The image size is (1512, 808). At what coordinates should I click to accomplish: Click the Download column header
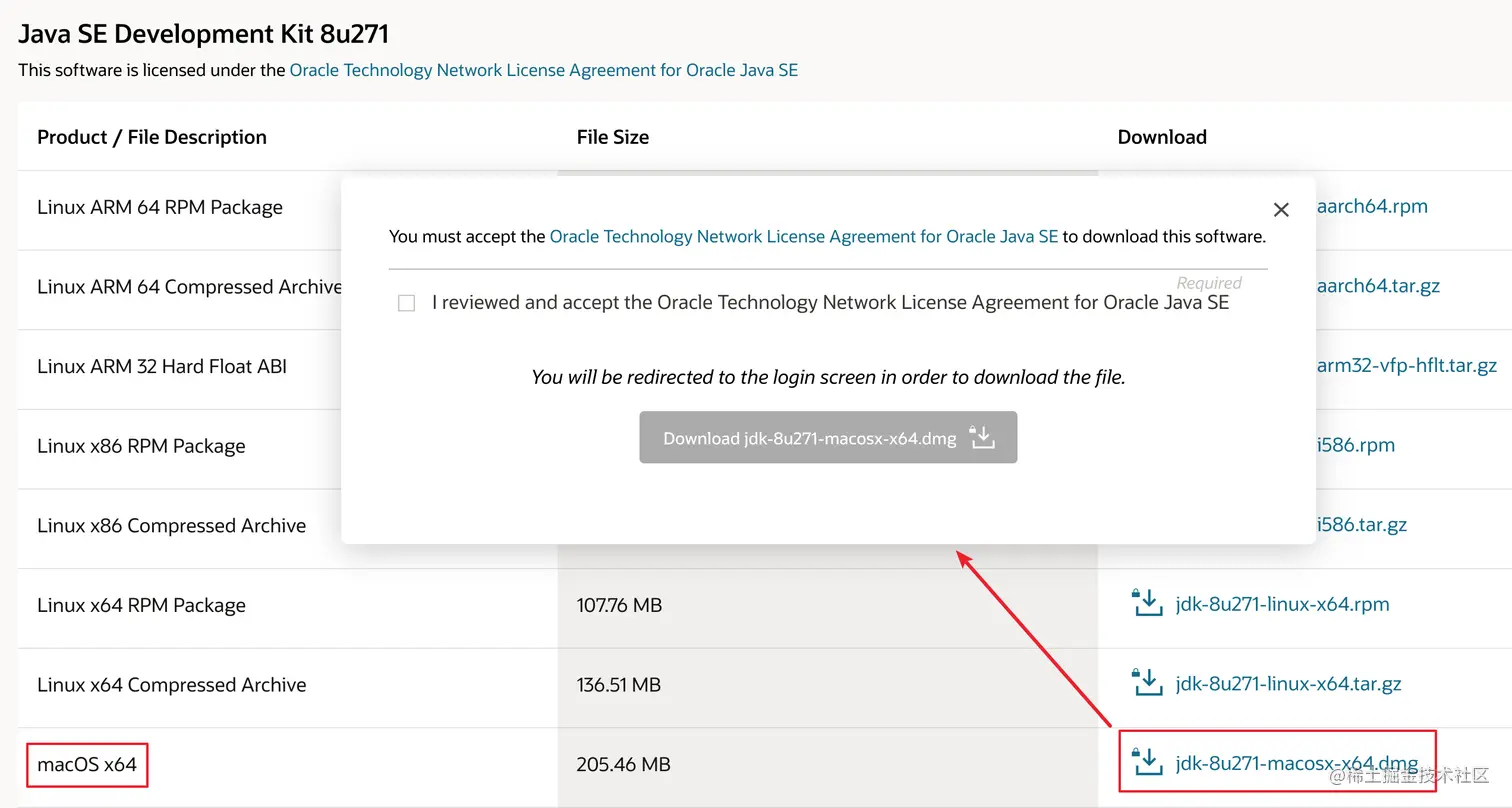pyautogui.click(x=1162, y=137)
